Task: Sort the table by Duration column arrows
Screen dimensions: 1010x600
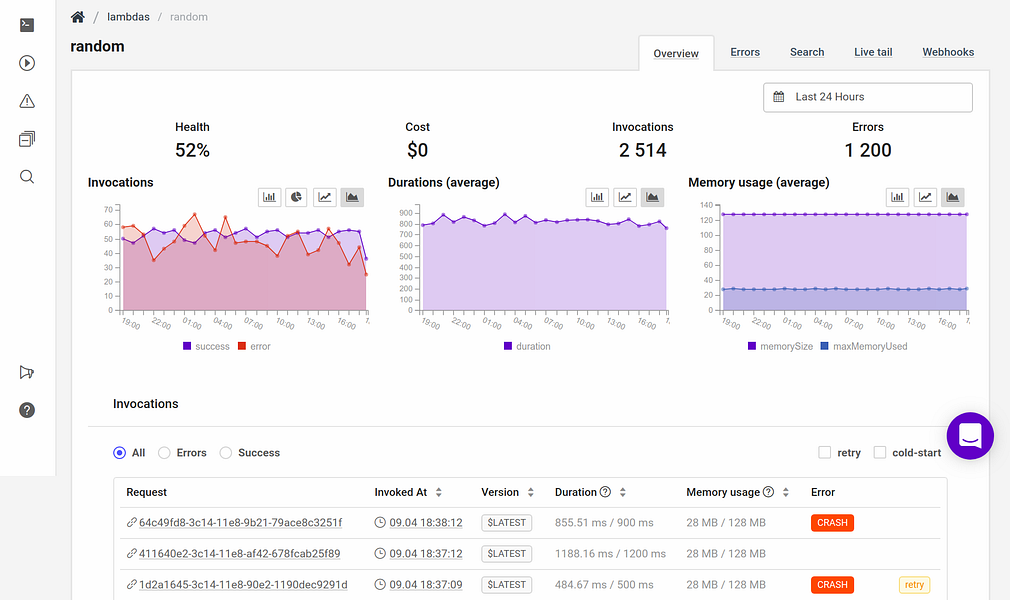Action: tap(623, 492)
